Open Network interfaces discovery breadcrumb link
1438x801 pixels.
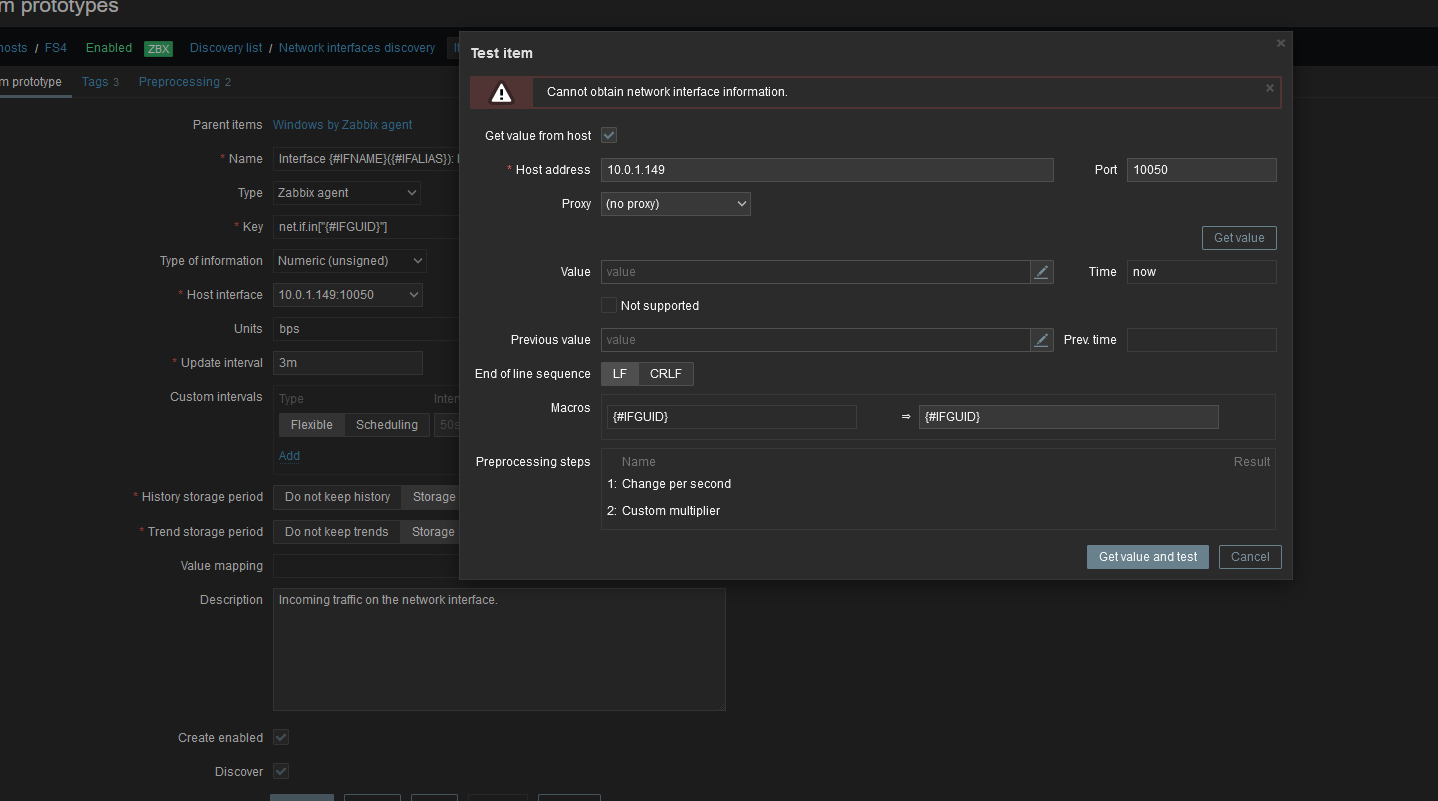(357, 48)
